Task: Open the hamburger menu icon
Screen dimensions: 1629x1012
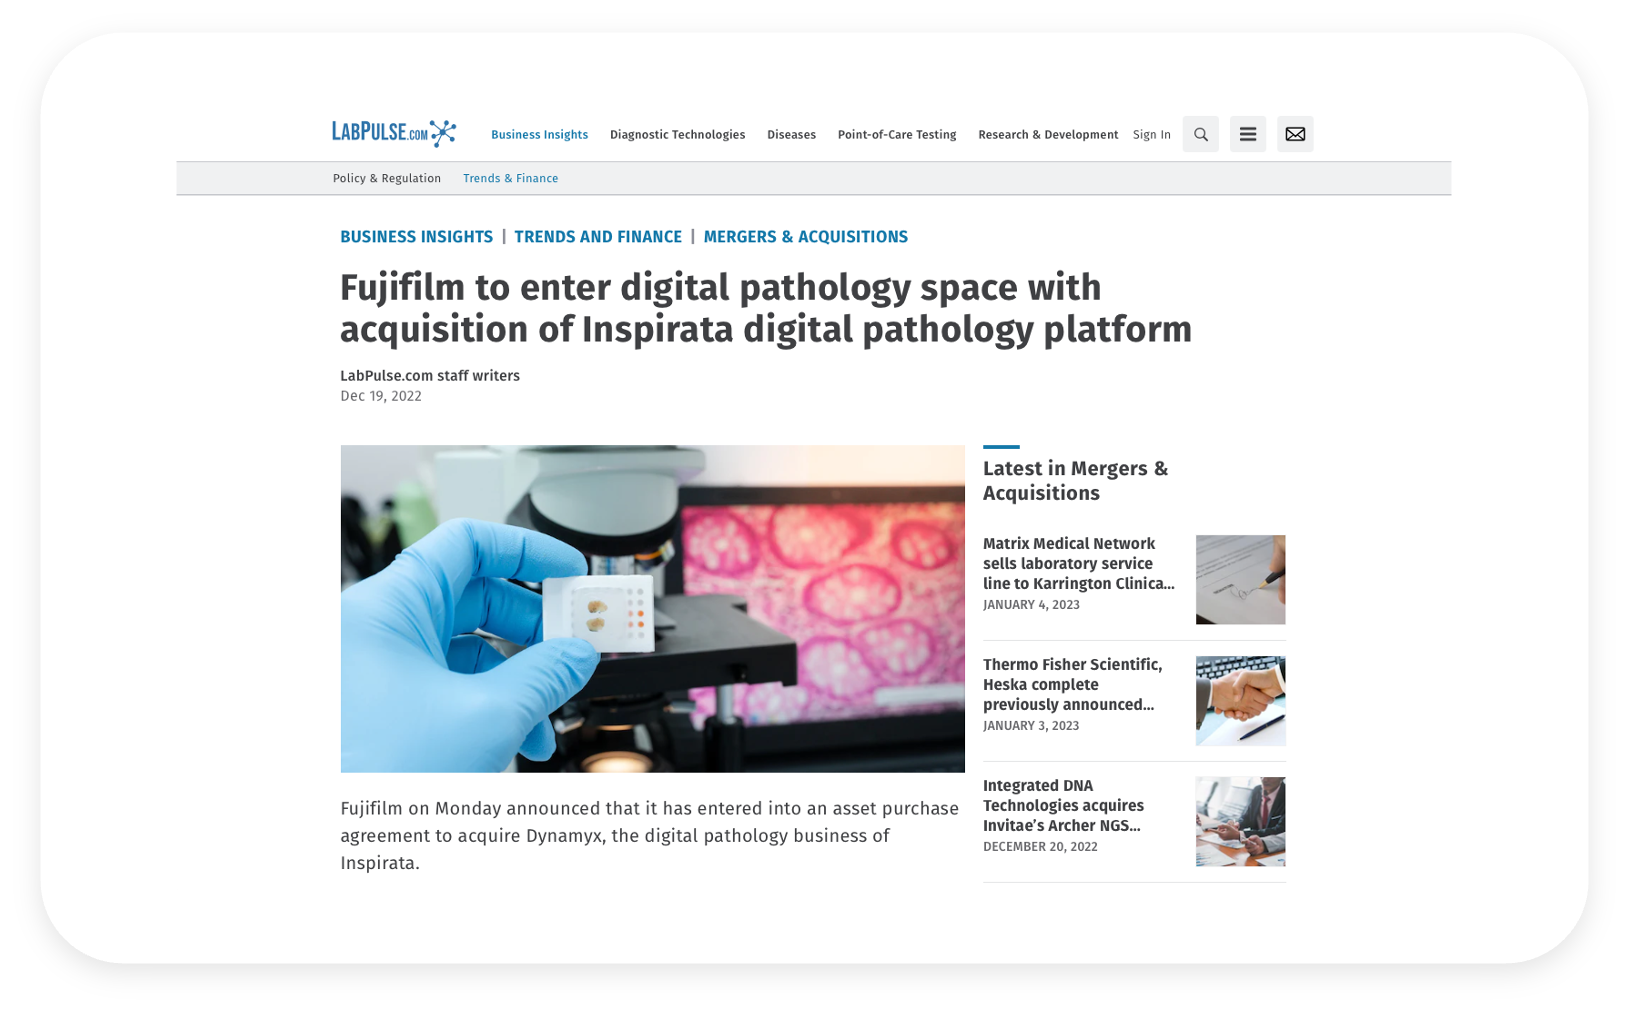Action: [1247, 134]
